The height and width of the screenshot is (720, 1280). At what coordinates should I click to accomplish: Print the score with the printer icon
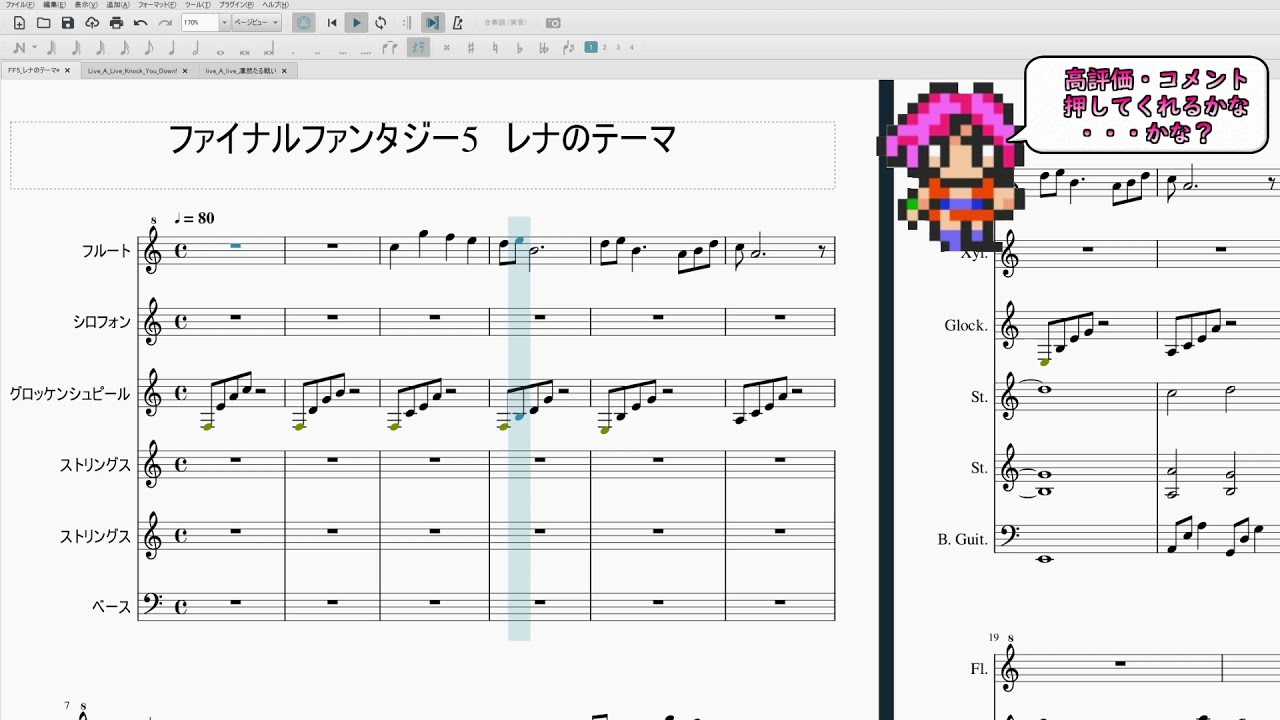pyautogui.click(x=116, y=22)
